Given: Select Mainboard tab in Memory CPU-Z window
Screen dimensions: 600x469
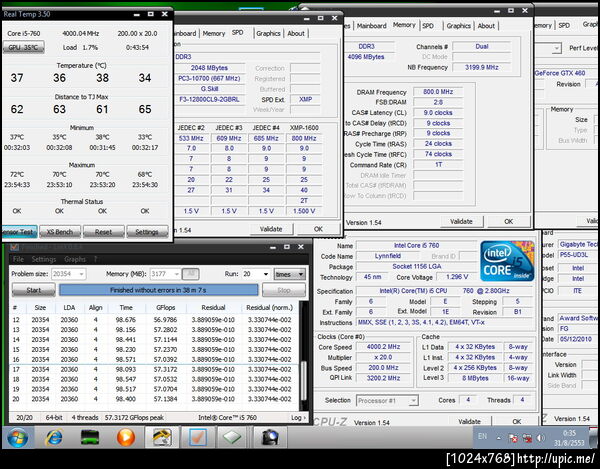Looking at the screenshot, I should (x=372, y=26).
